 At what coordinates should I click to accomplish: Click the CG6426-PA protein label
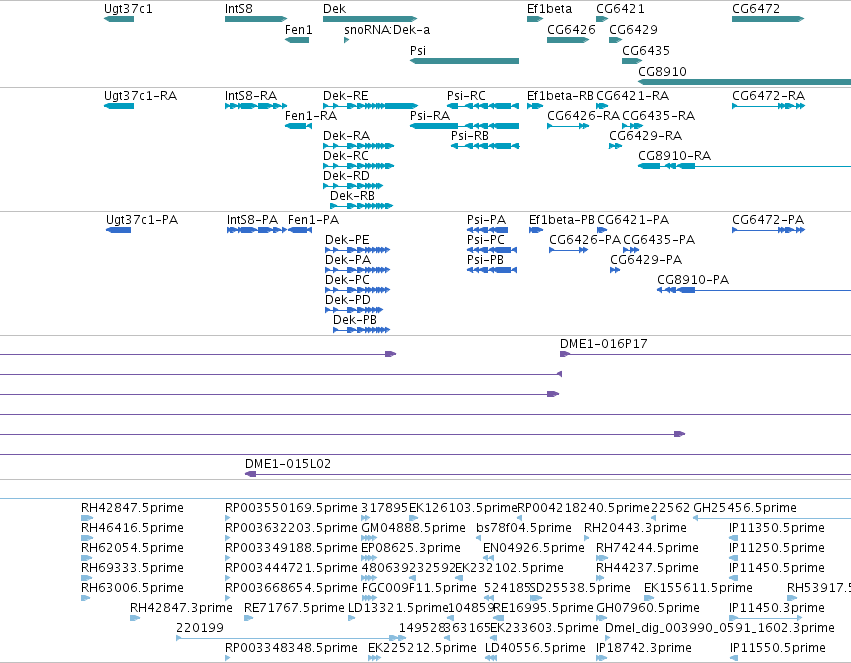(x=585, y=240)
